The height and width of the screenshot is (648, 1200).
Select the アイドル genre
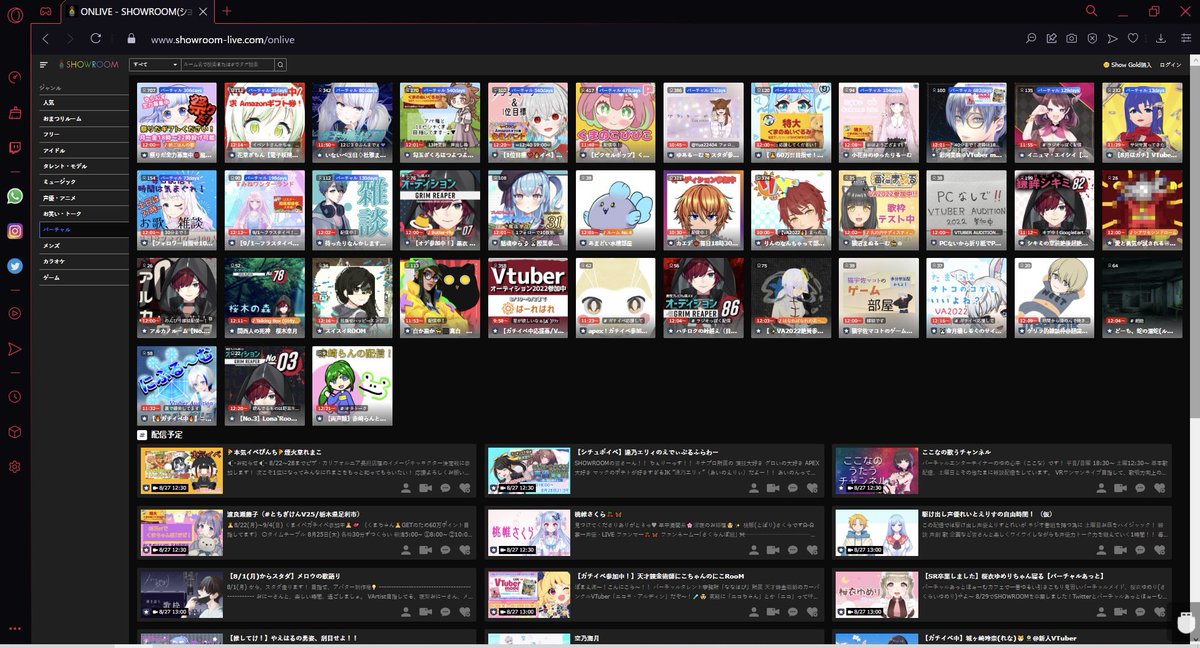[83, 150]
